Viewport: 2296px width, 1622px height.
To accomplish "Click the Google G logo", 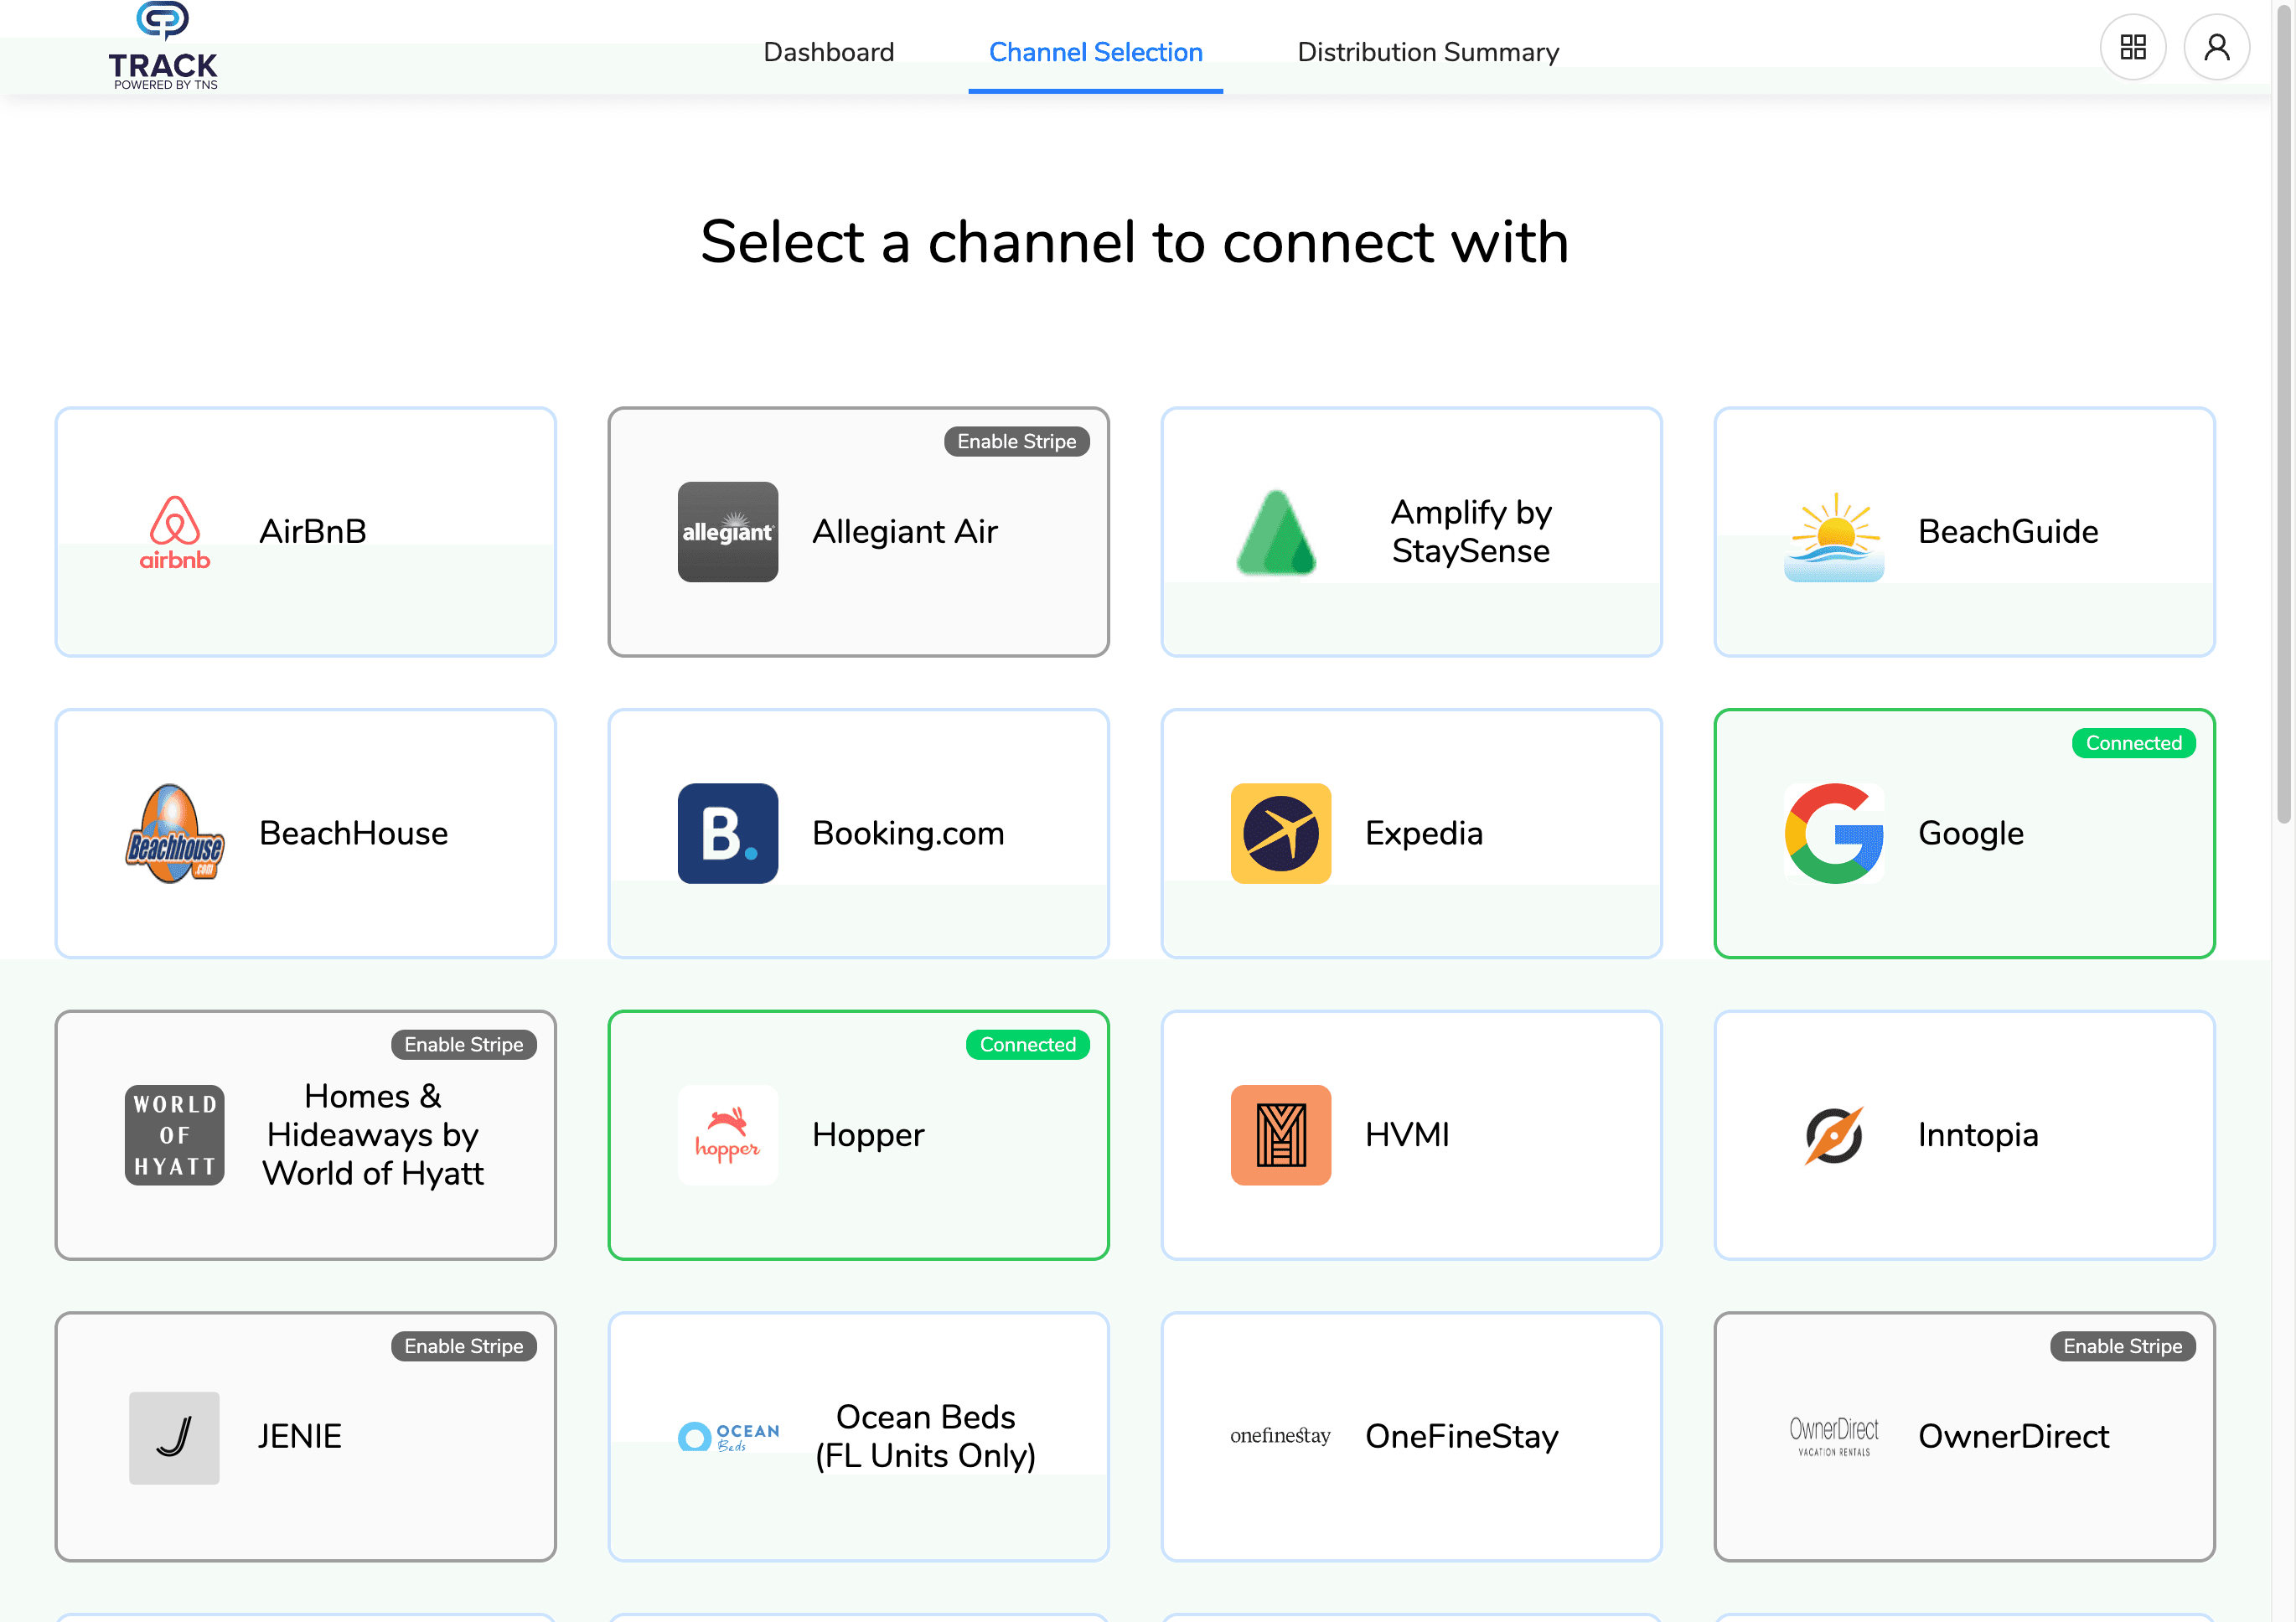I will coord(1834,834).
